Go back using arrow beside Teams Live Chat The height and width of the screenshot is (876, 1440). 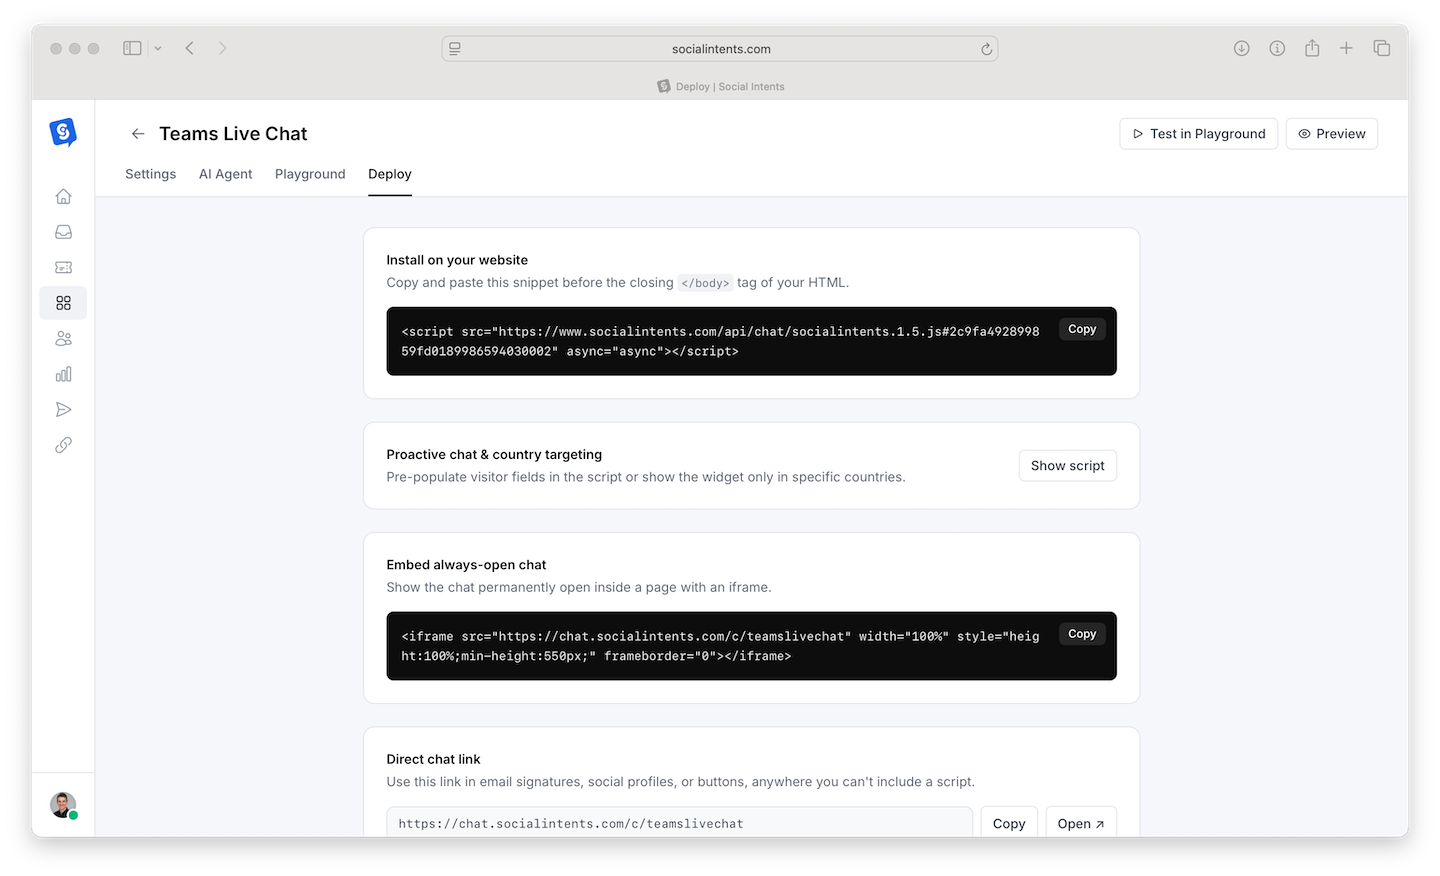tap(138, 134)
